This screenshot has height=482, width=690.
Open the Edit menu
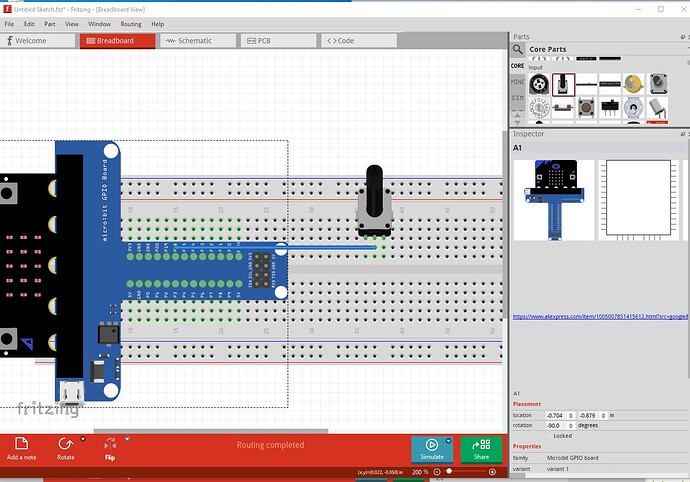click(29, 24)
